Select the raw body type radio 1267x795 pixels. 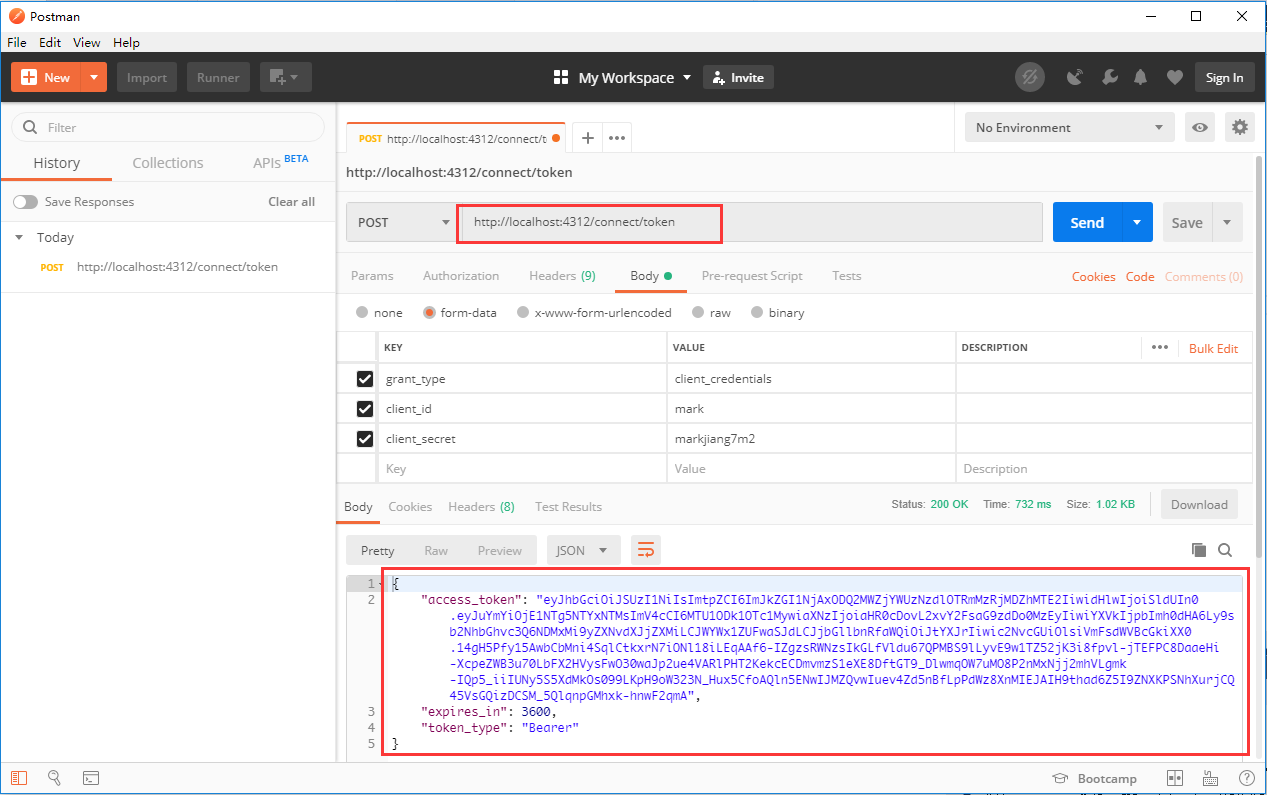click(x=698, y=312)
